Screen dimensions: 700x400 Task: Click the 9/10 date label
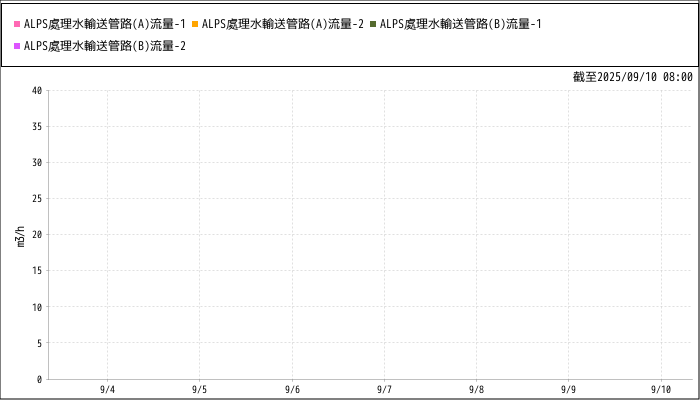pyautogui.click(x=661, y=390)
